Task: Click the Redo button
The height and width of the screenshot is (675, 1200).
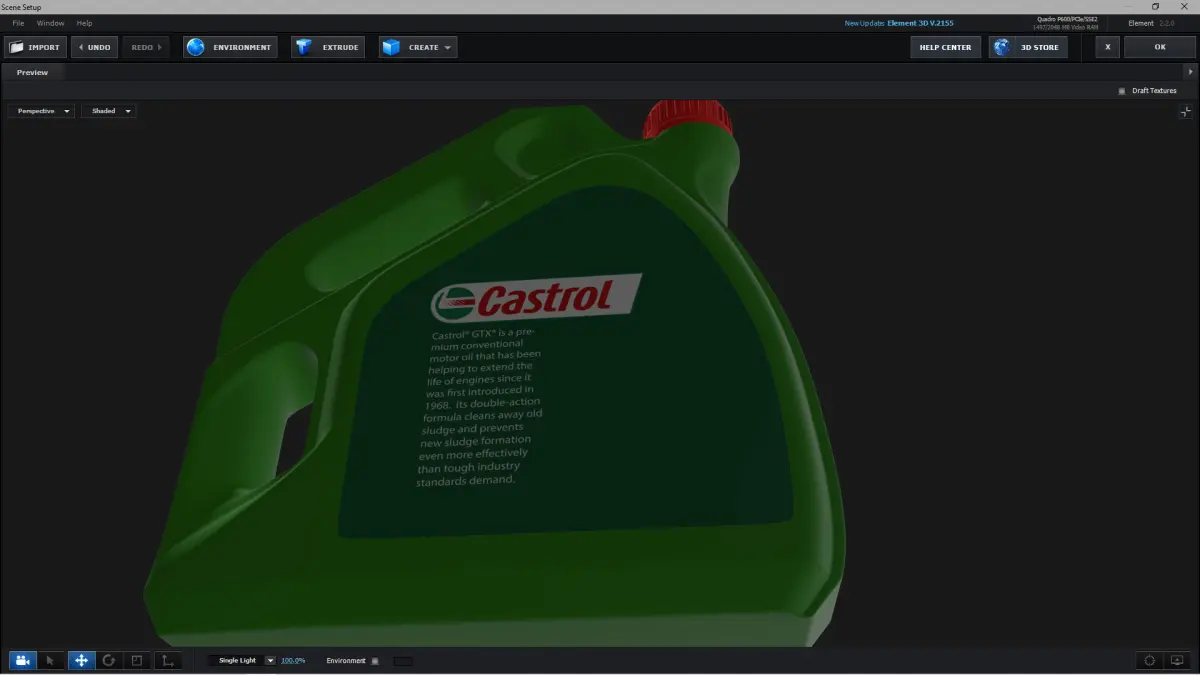Action: (146, 47)
